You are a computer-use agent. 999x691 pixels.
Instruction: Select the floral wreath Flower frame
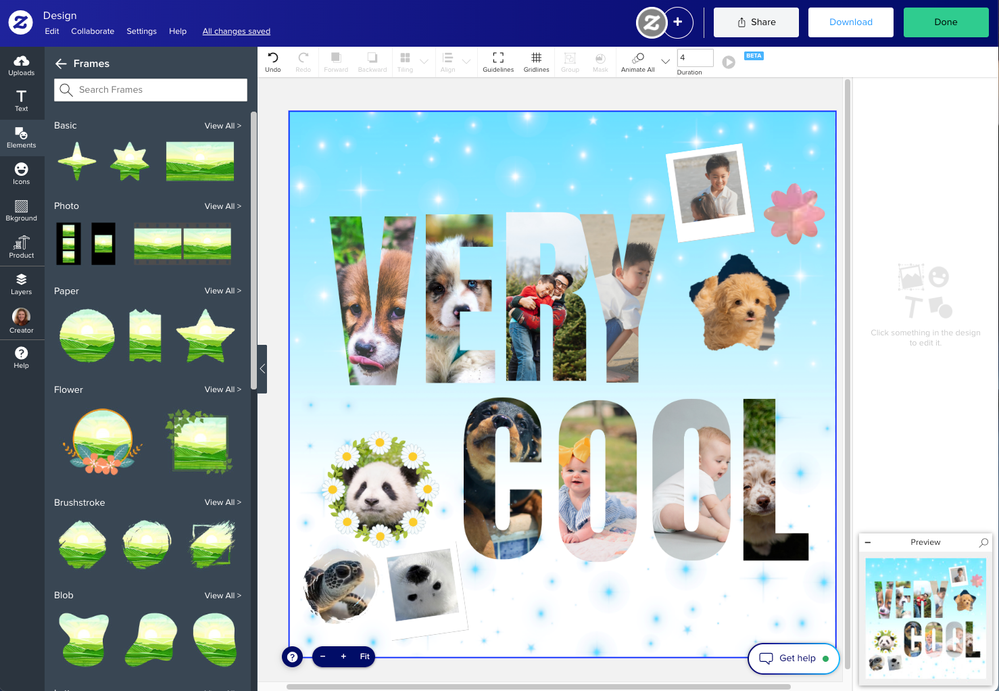coord(102,441)
